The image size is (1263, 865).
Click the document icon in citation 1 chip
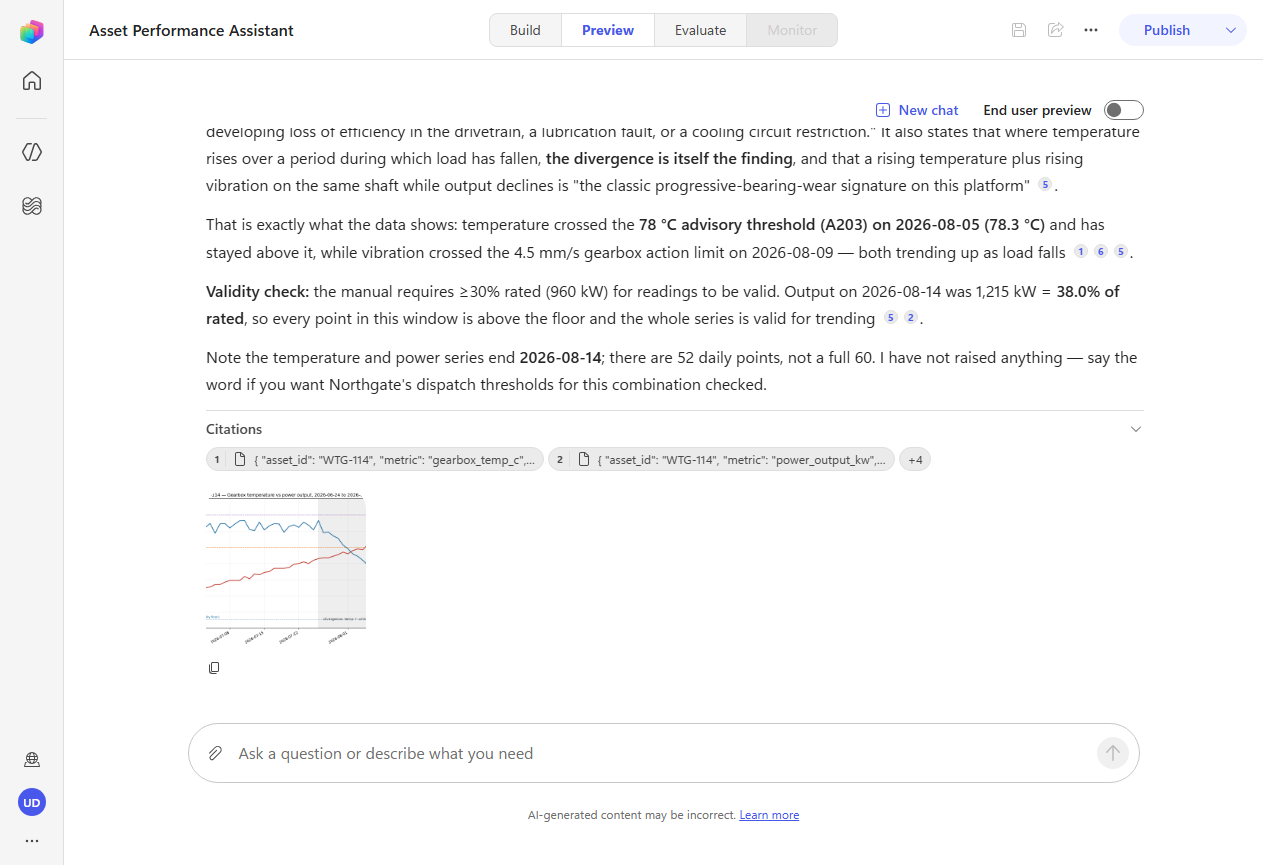tap(239, 460)
